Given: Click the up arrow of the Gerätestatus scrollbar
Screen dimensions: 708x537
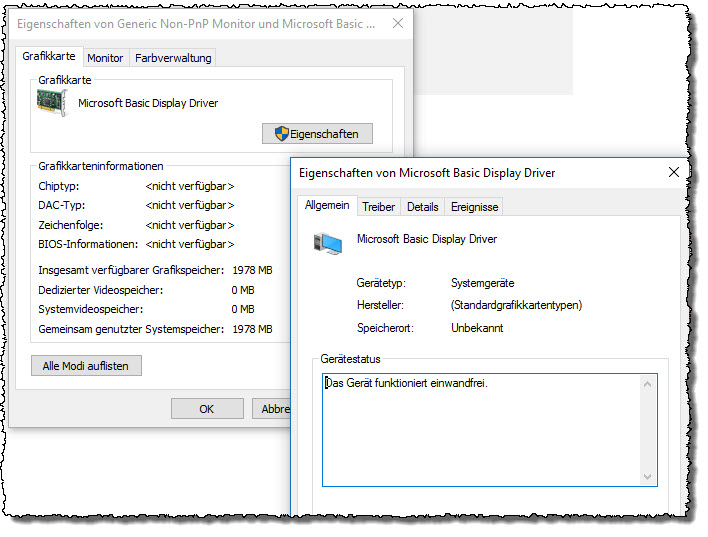Looking at the screenshot, I should click(x=647, y=384).
